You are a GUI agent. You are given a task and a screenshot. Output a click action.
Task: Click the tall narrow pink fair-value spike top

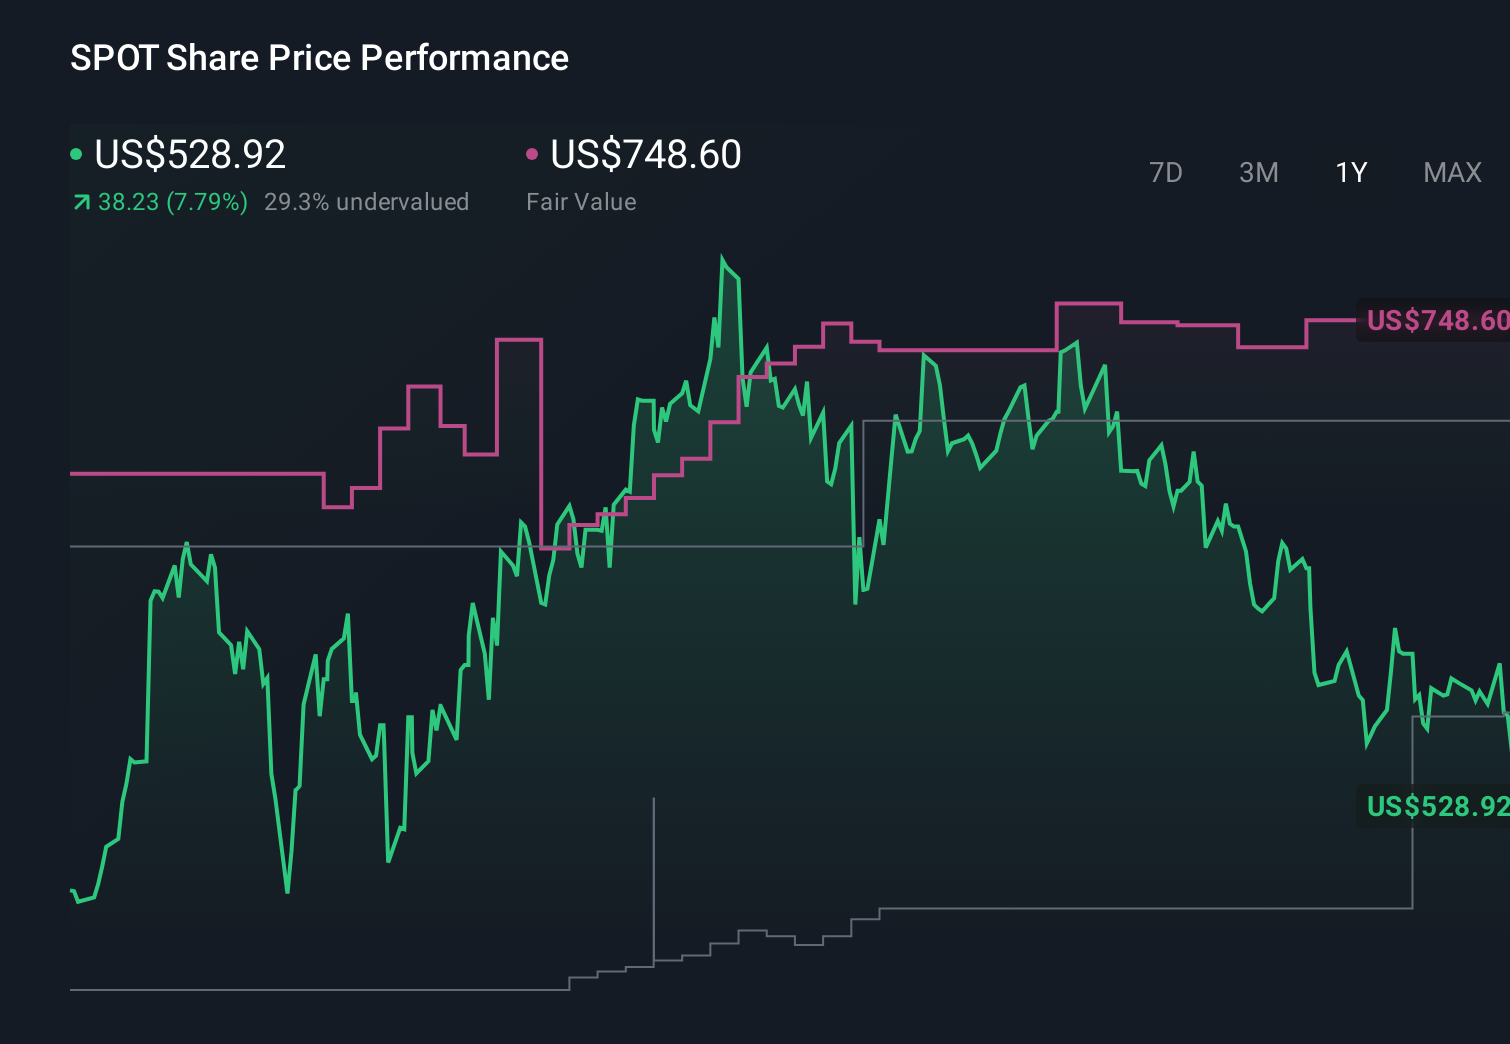[x=519, y=340]
